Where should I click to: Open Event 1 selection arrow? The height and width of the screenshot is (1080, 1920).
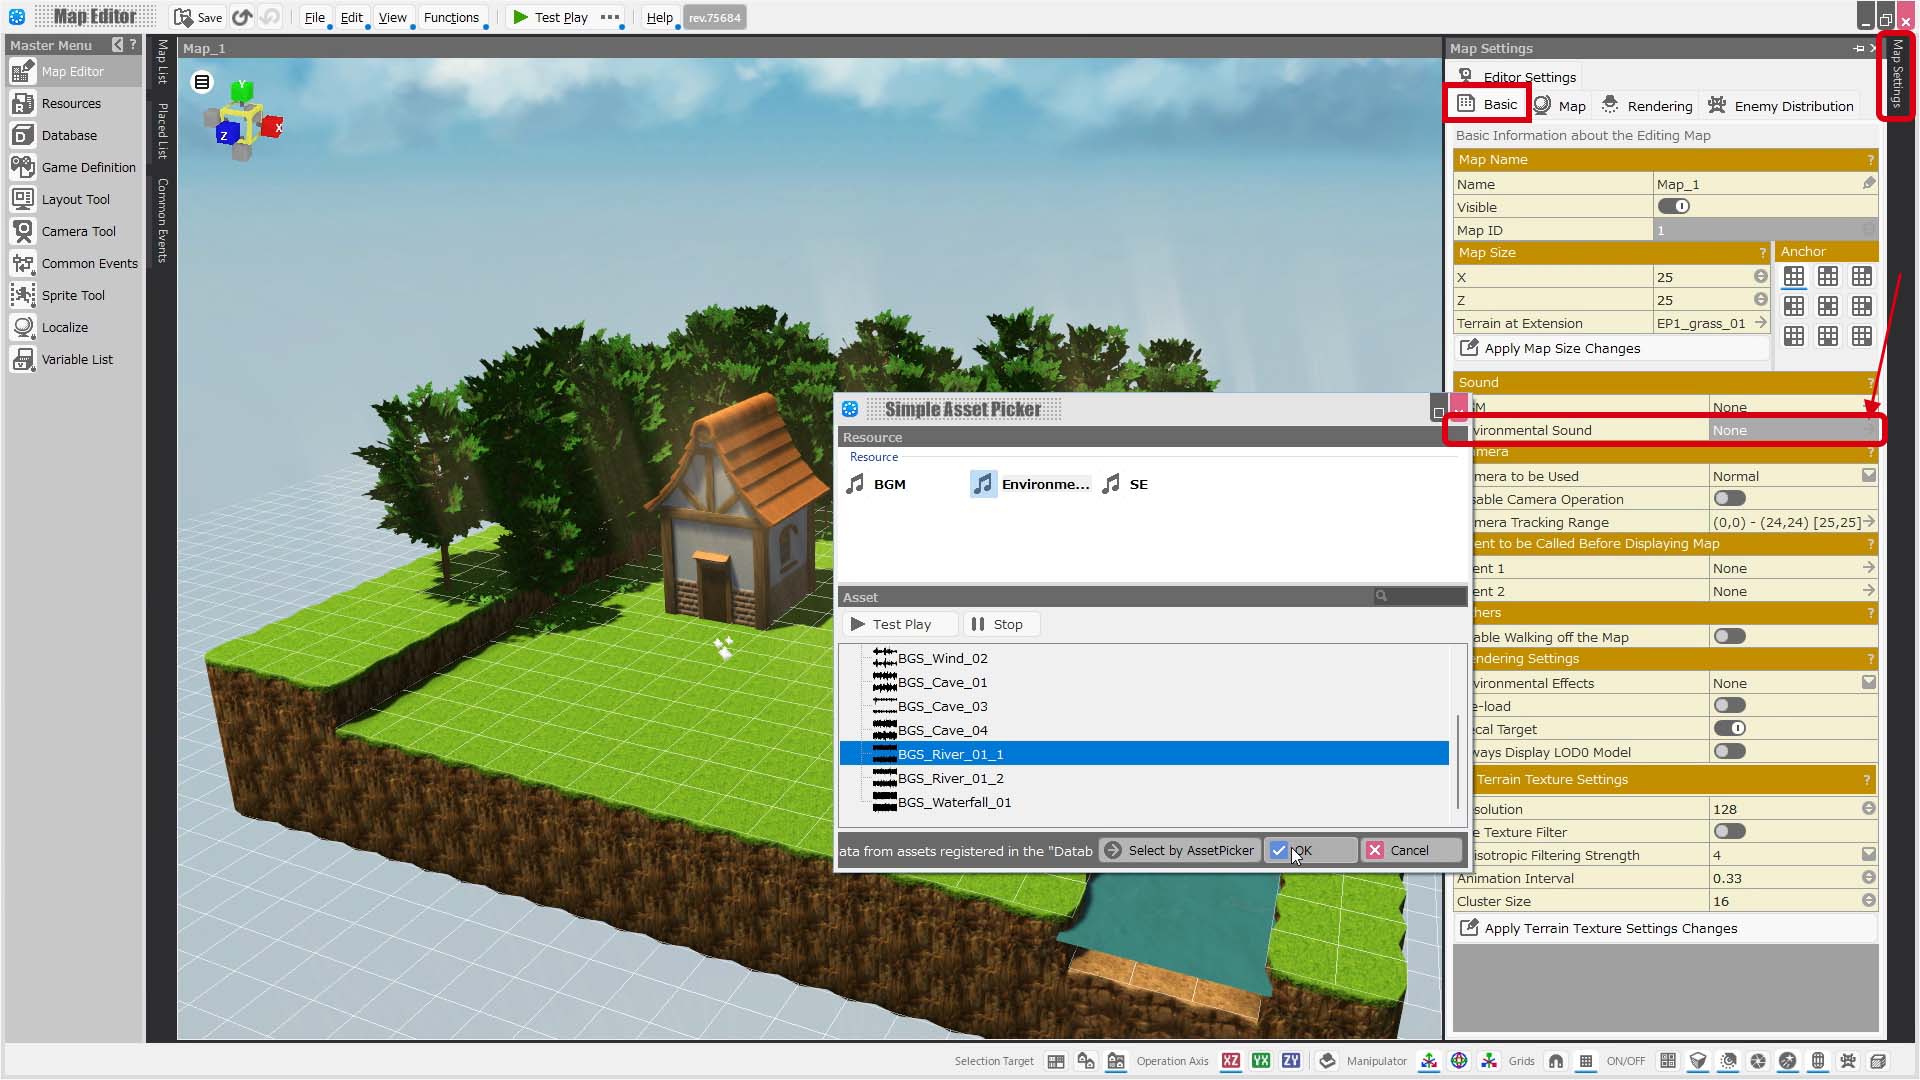(1869, 568)
